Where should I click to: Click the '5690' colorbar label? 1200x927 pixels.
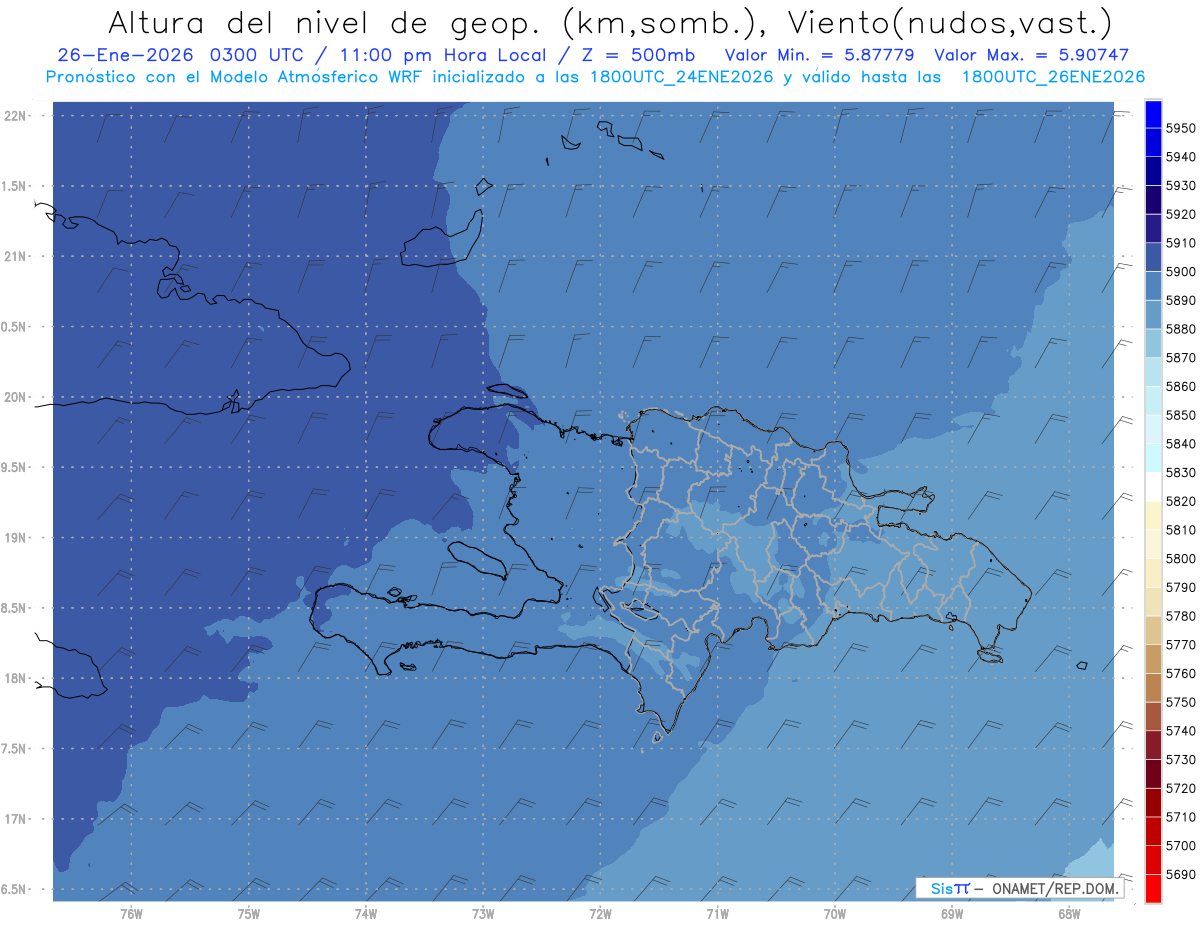[x=1181, y=874]
